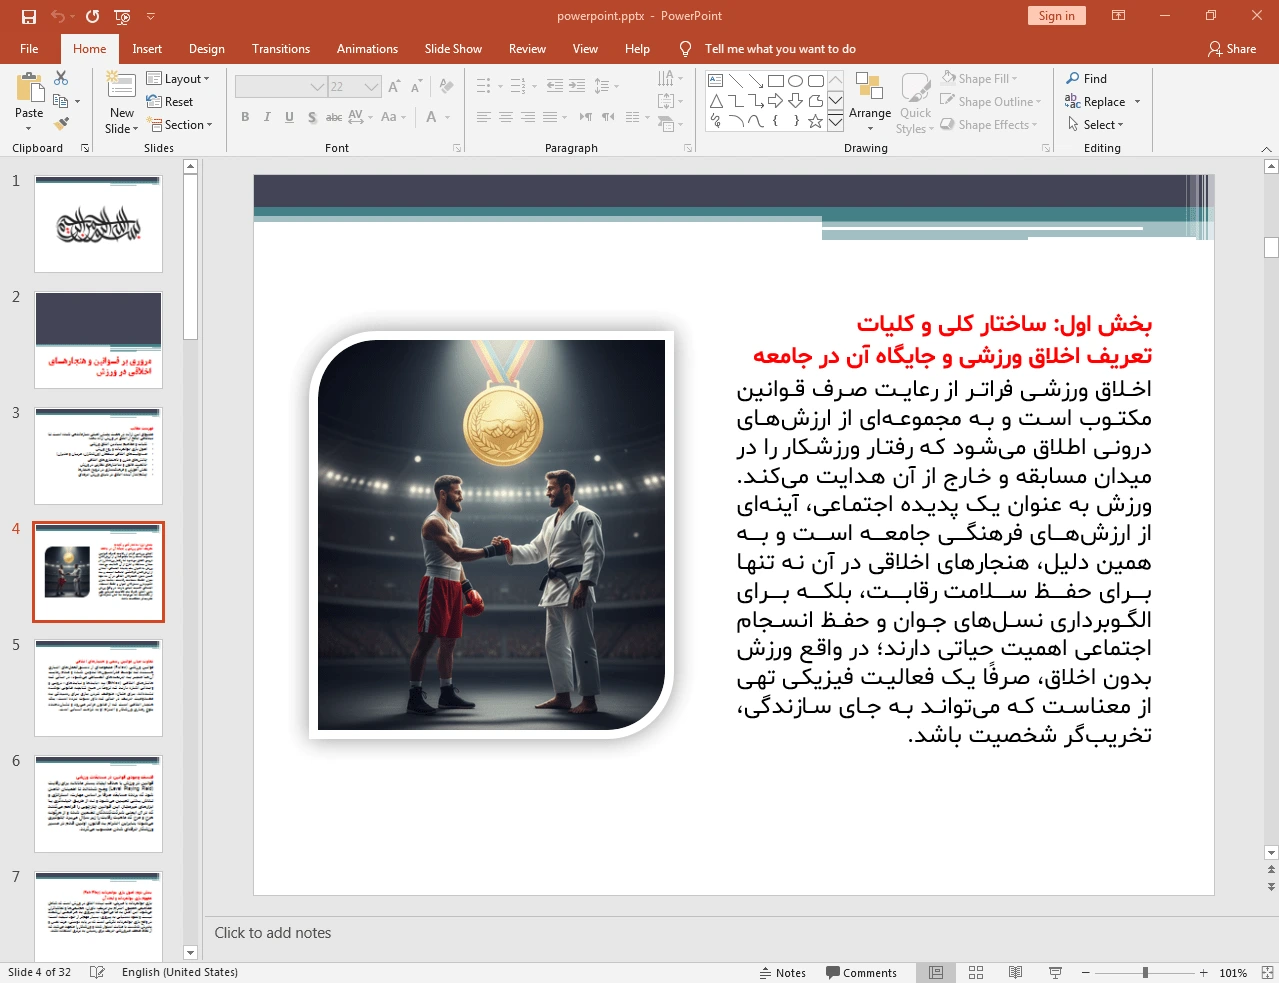The width and height of the screenshot is (1279, 983).
Task: Switch to Reading View icon
Action: [1015, 972]
